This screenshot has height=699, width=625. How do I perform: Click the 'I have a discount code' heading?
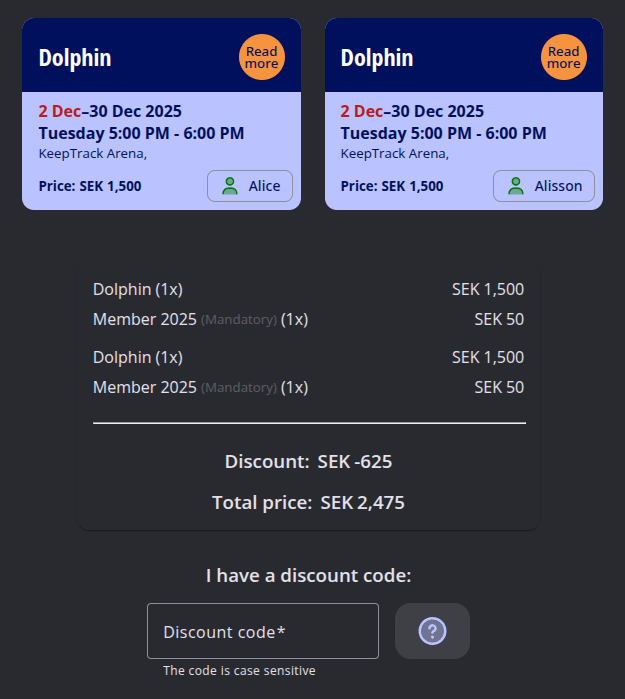(x=308, y=576)
